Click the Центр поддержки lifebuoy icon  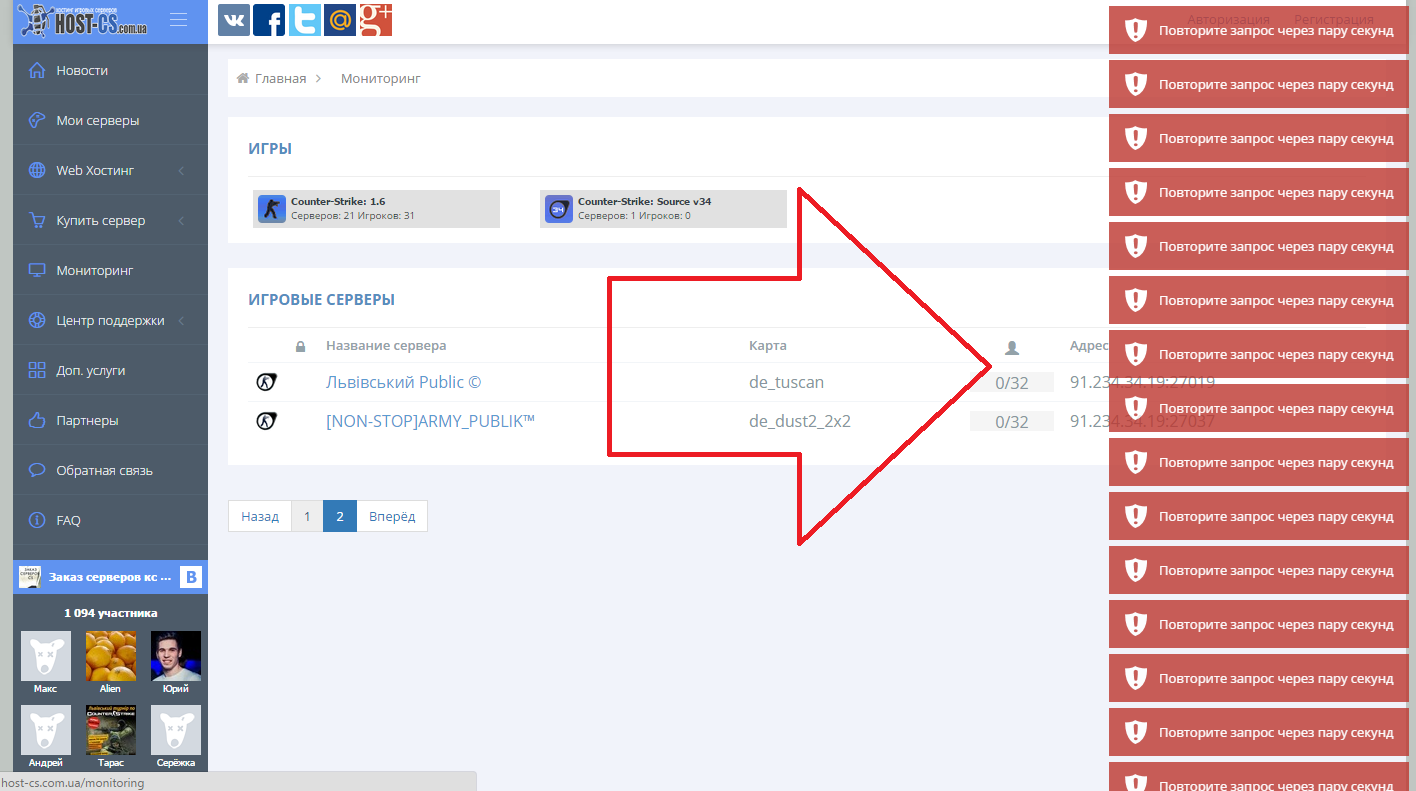37,320
